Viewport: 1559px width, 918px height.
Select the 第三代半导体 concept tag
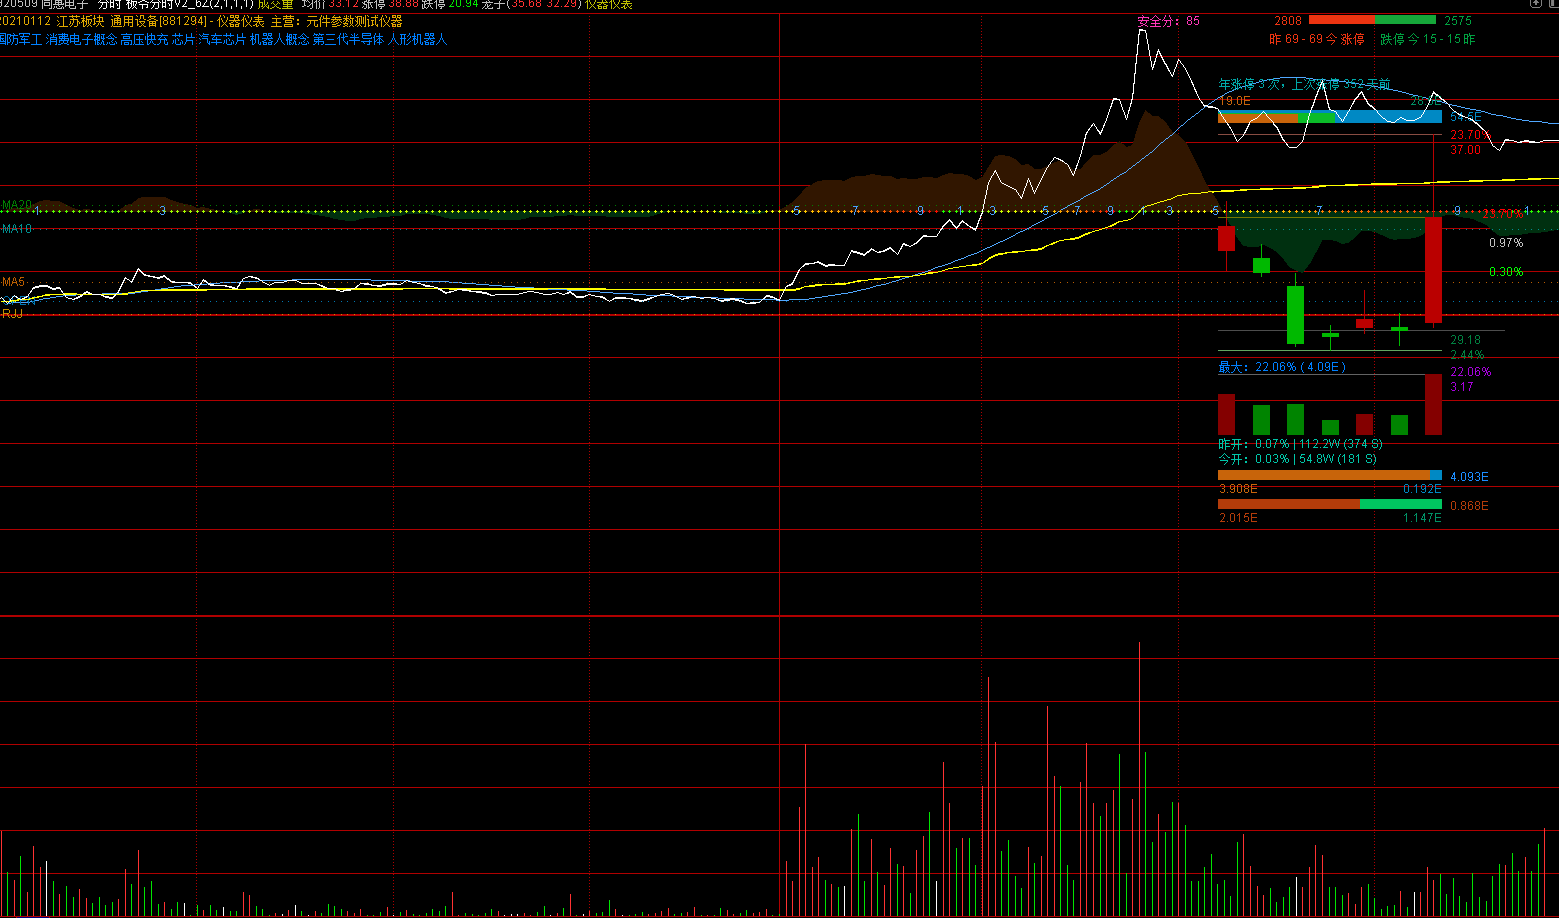click(x=348, y=40)
